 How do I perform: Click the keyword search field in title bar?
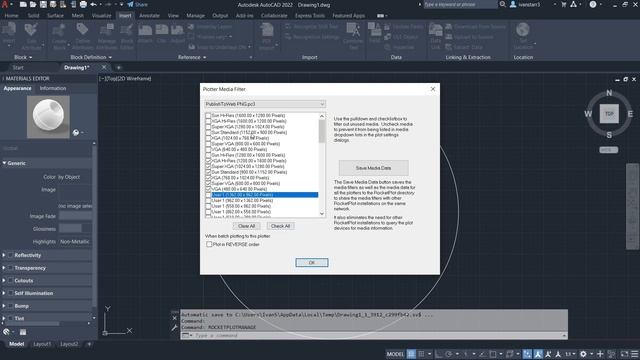[460, 4]
